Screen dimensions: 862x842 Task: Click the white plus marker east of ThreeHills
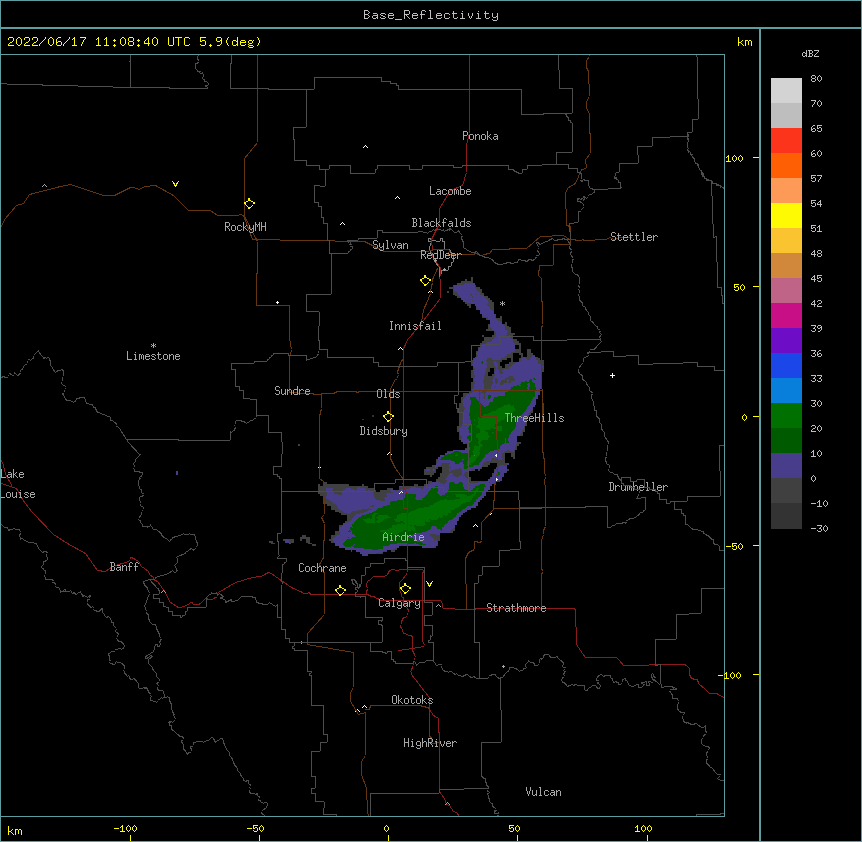[612, 375]
